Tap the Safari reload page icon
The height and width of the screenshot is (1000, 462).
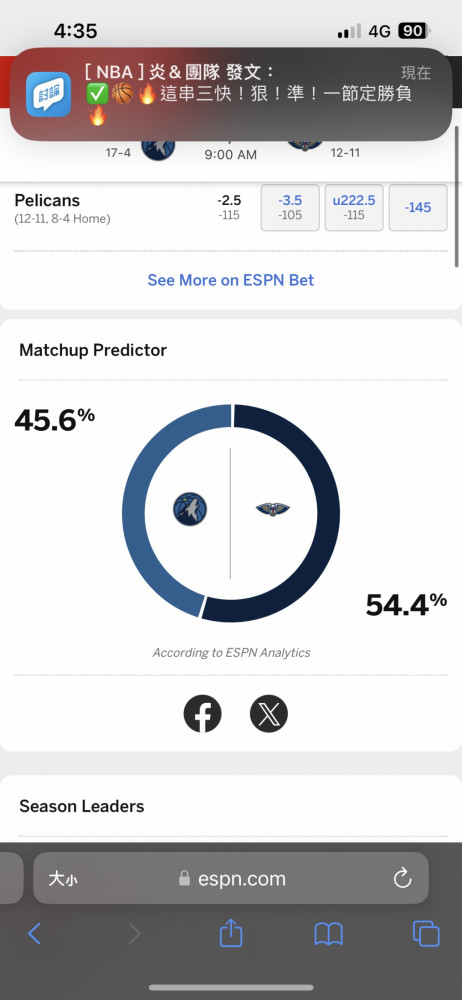tap(403, 878)
